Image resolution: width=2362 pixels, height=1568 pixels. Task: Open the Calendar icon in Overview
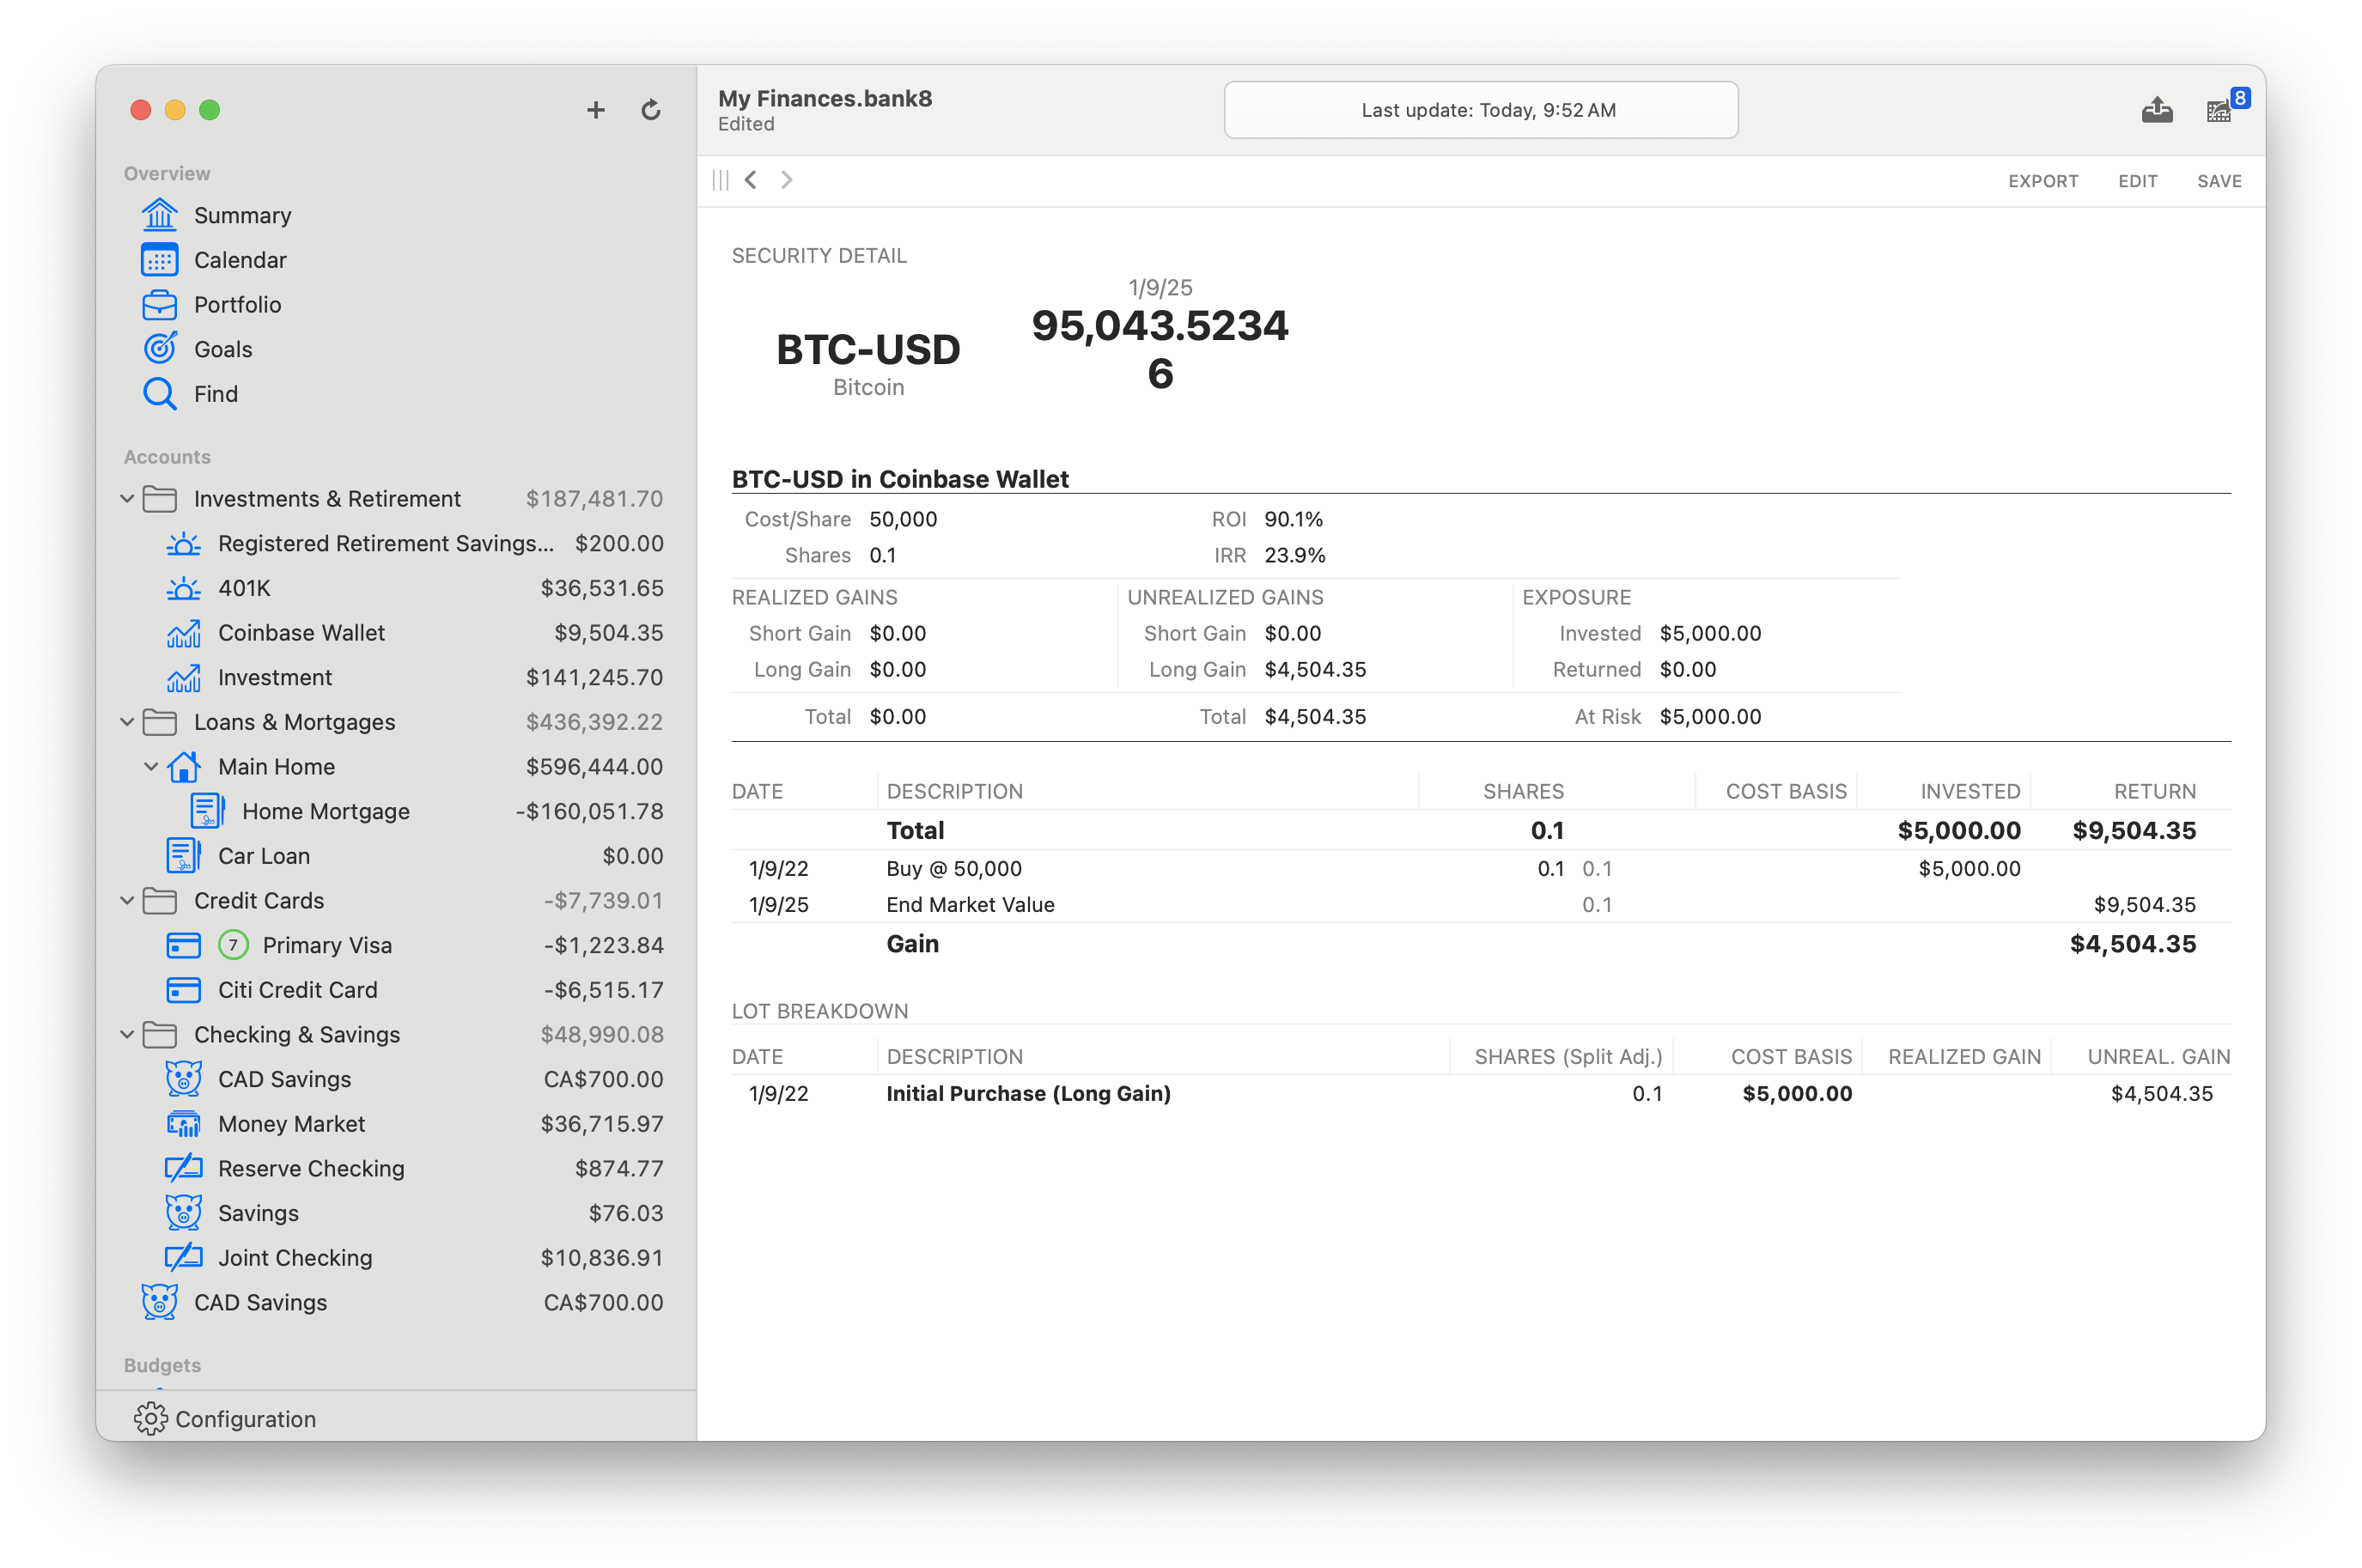[x=159, y=260]
